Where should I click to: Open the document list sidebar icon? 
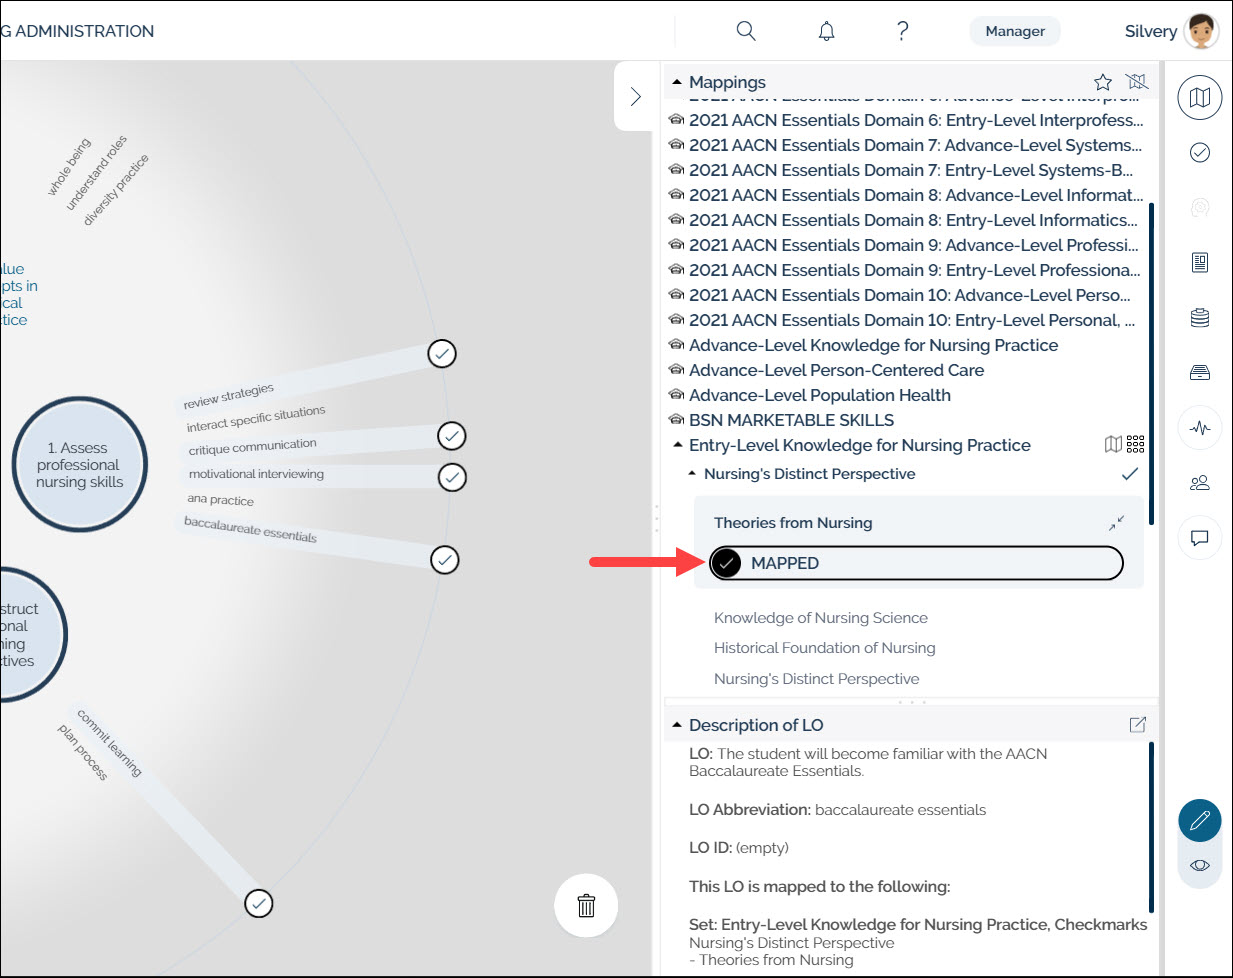(x=1200, y=262)
